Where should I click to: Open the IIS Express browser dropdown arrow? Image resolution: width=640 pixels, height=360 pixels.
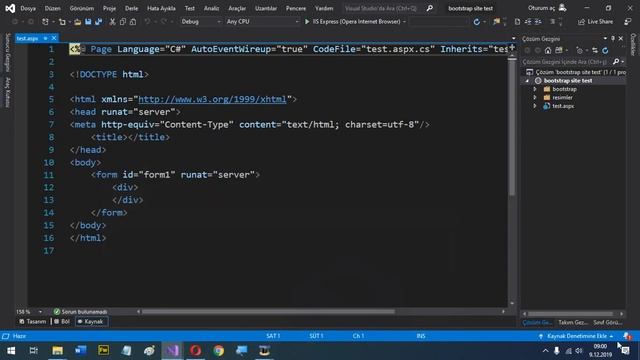point(404,22)
